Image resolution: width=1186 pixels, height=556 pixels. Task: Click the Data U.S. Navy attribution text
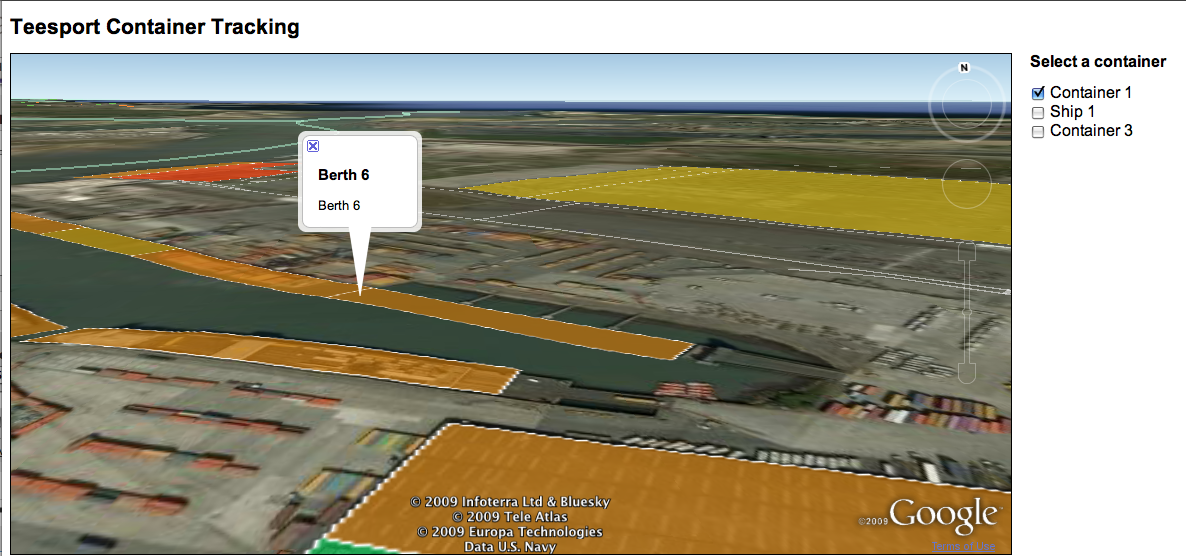[510, 547]
